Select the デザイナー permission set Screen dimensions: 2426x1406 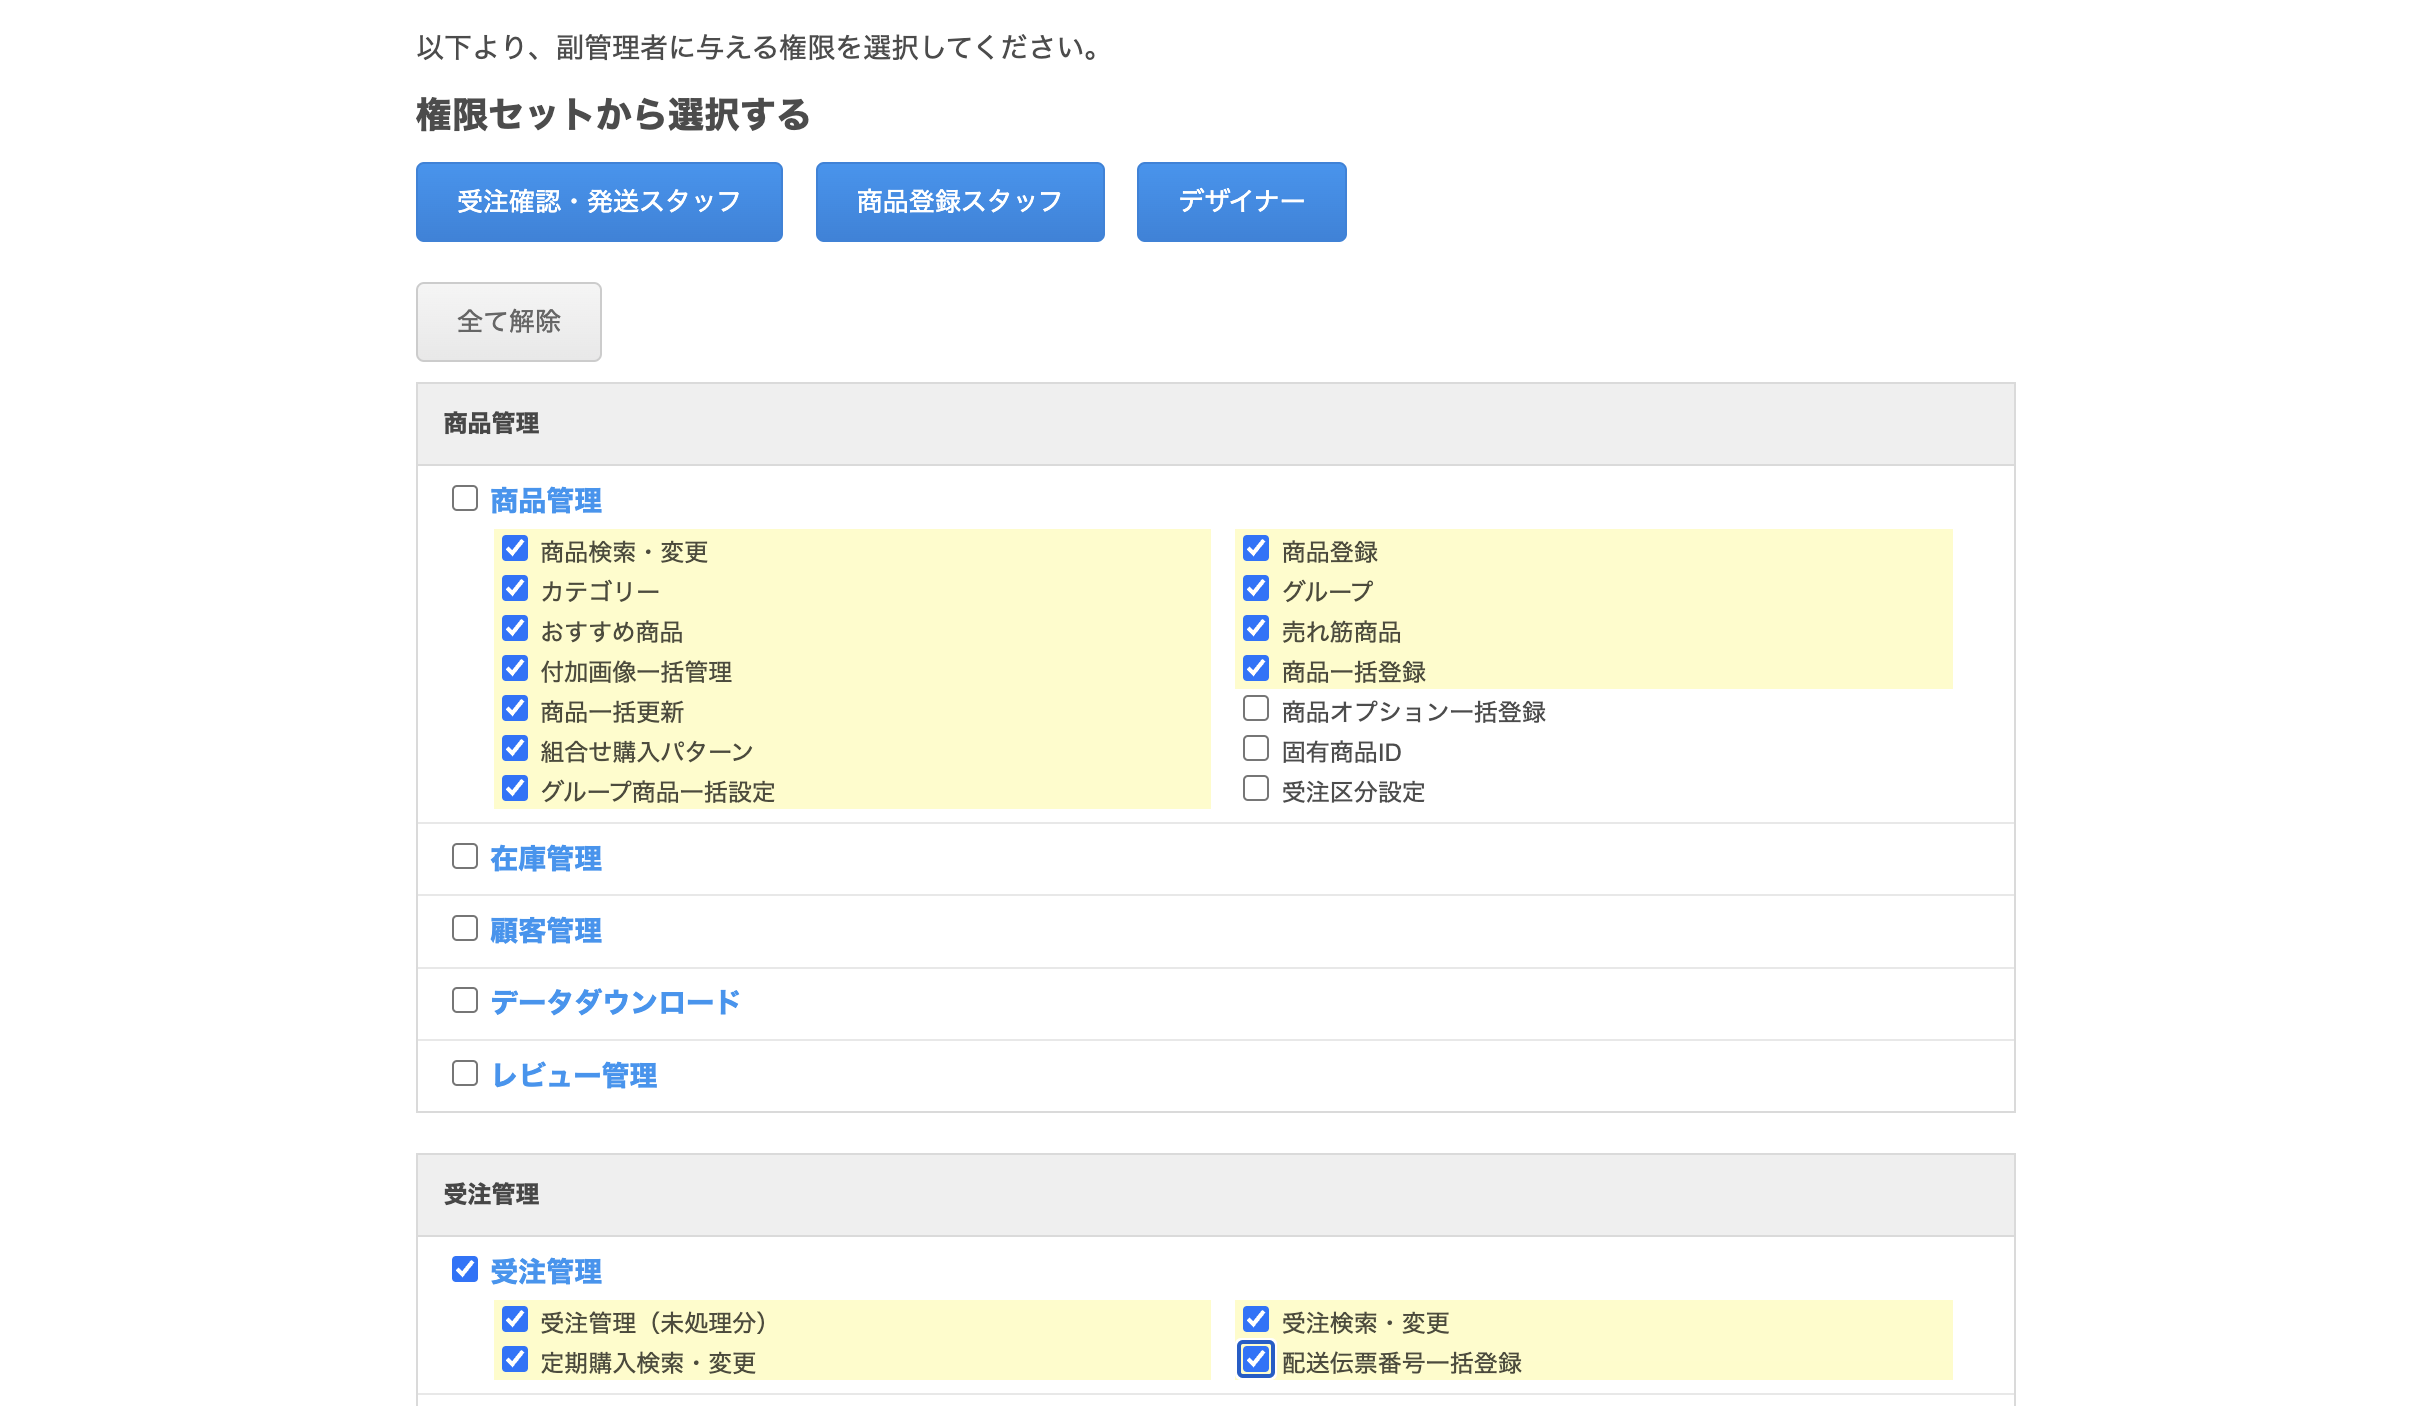[x=1241, y=202]
